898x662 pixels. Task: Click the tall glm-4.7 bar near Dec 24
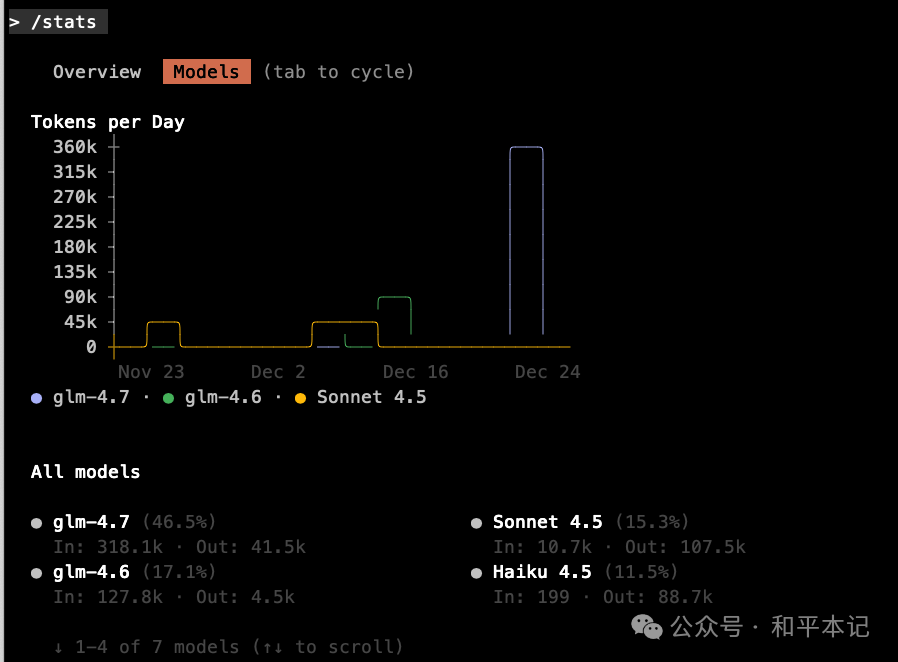[x=526, y=241]
